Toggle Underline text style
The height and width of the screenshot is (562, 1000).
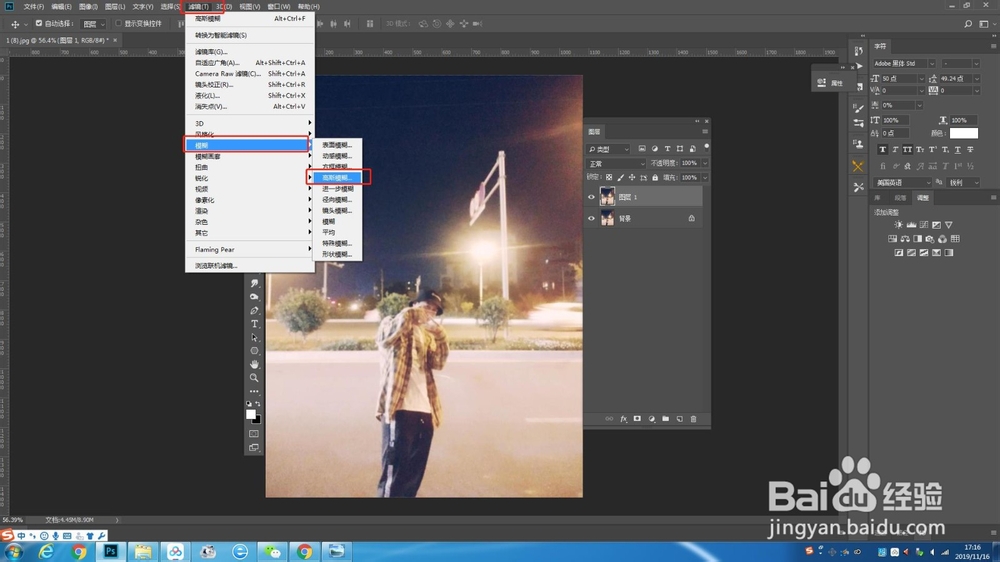pos(957,149)
